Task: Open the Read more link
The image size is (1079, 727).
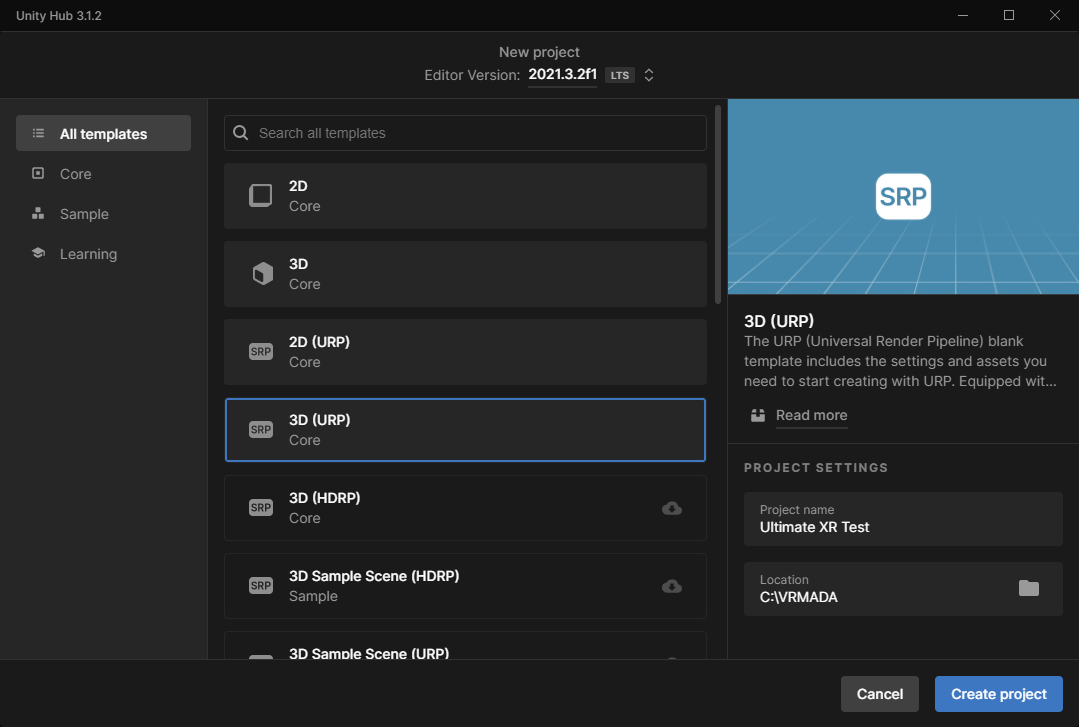Action: point(811,415)
